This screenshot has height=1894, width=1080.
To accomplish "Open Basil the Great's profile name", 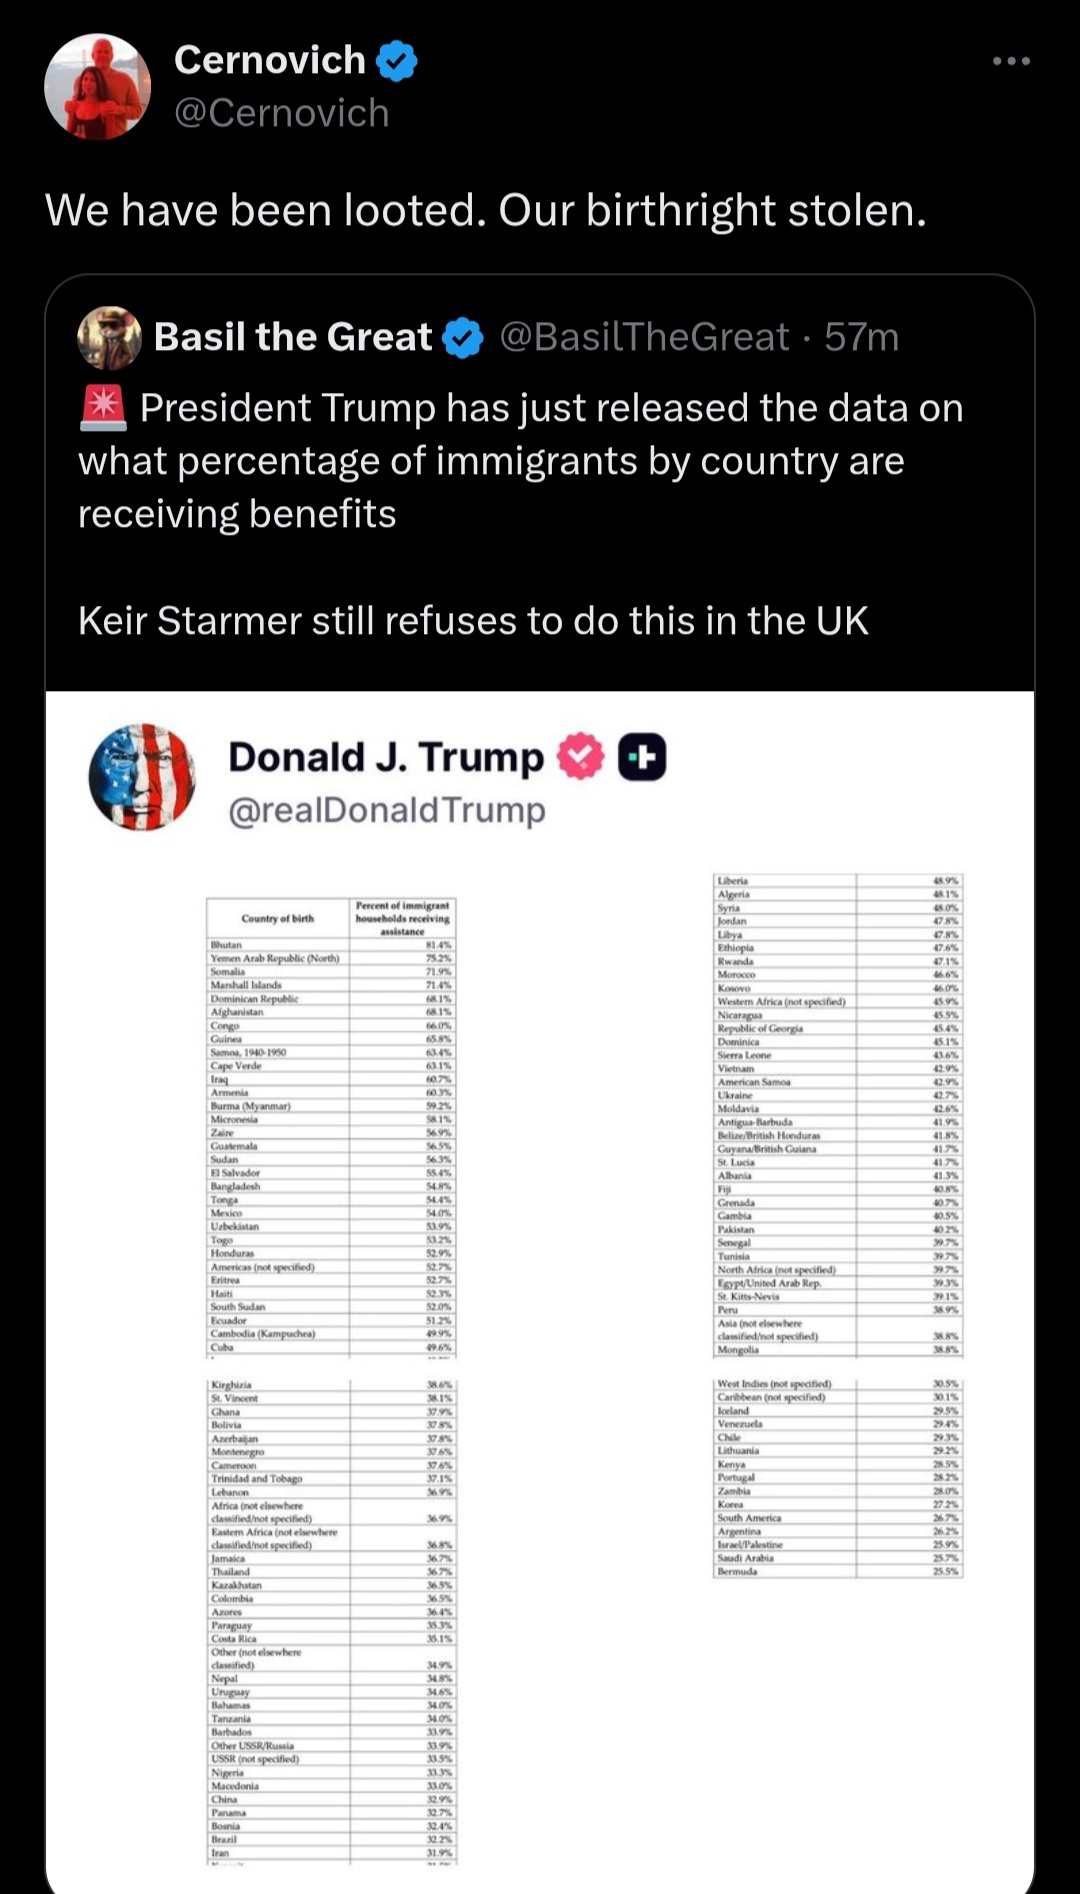I will click(x=293, y=338).
